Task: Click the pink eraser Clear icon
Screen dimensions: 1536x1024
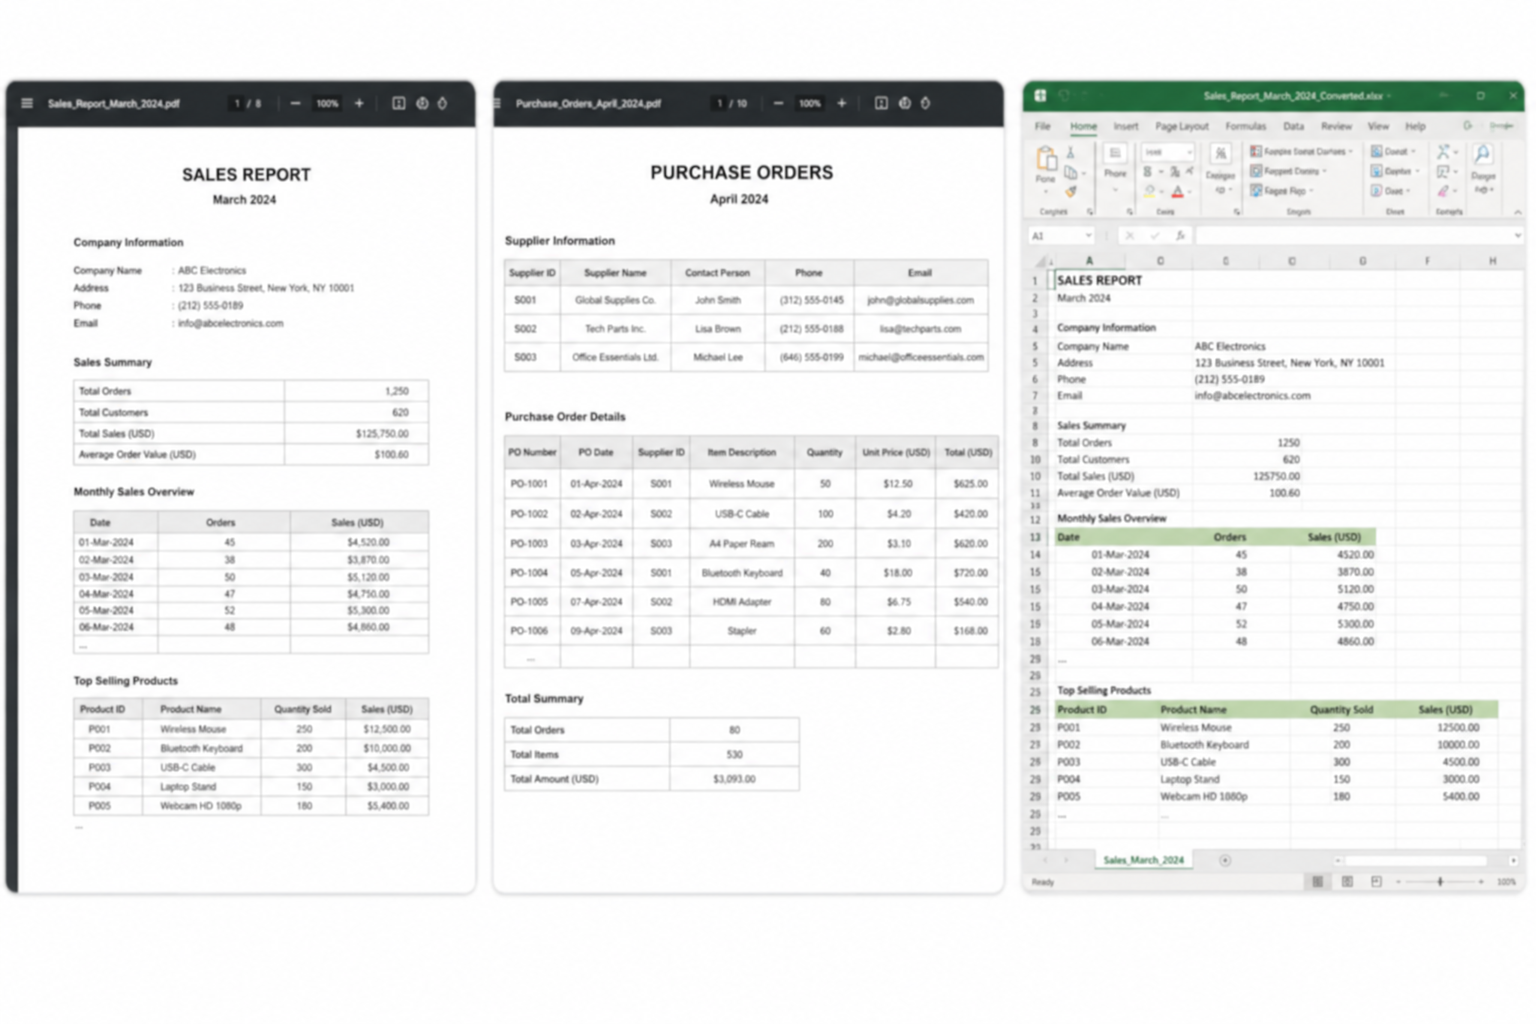Action: click(1443, 190)
